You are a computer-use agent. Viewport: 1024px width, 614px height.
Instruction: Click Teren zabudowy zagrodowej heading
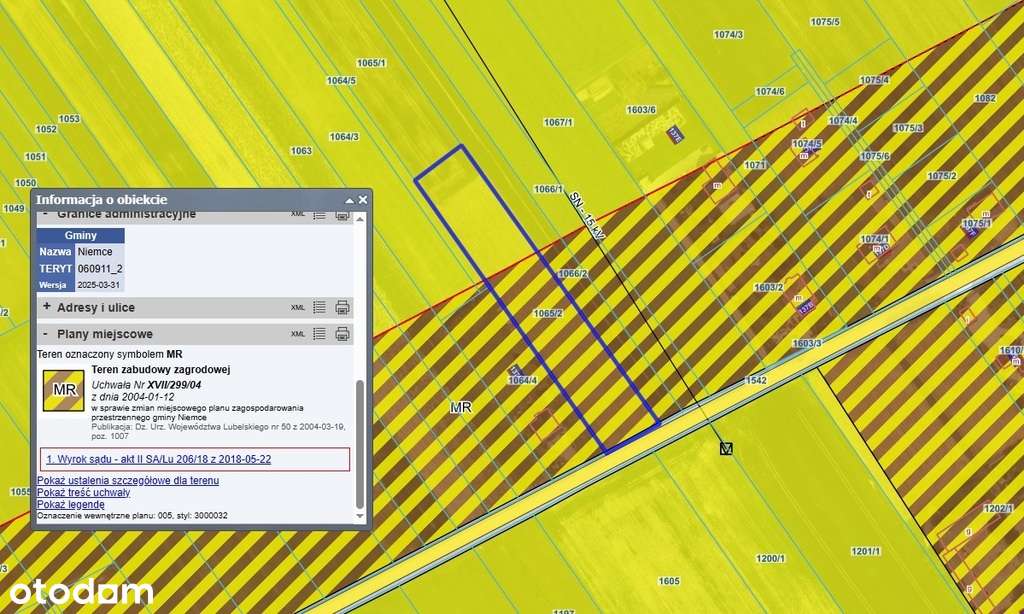161,370
